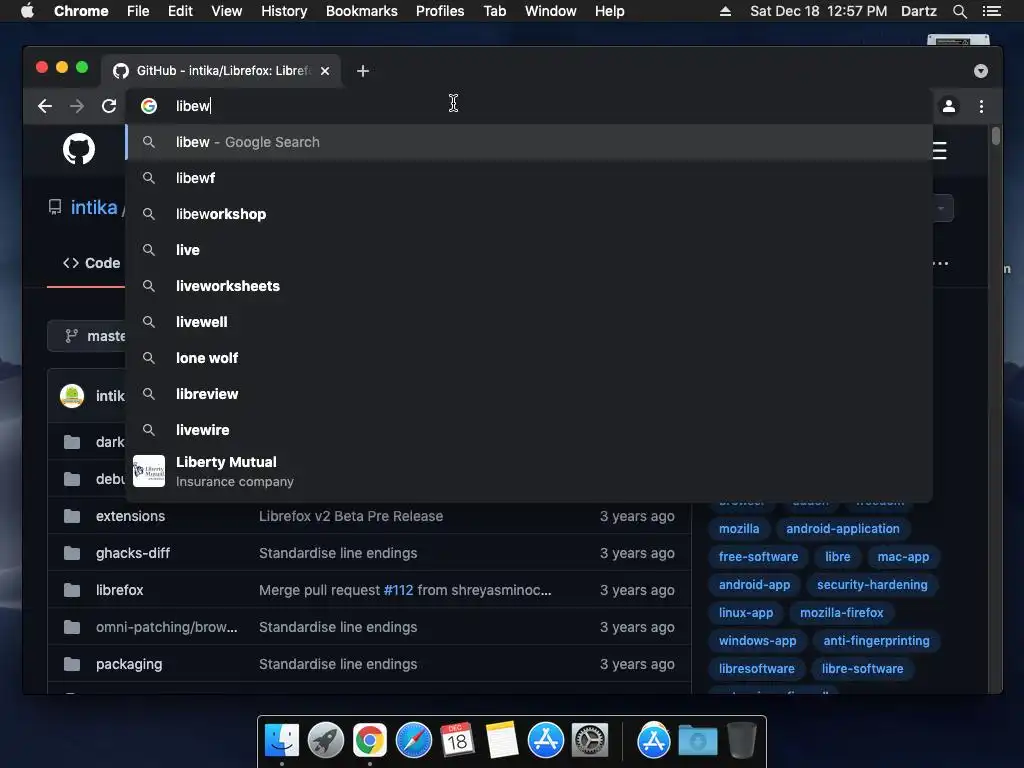Click the mozilla topic tag

(x=739, y=528)
